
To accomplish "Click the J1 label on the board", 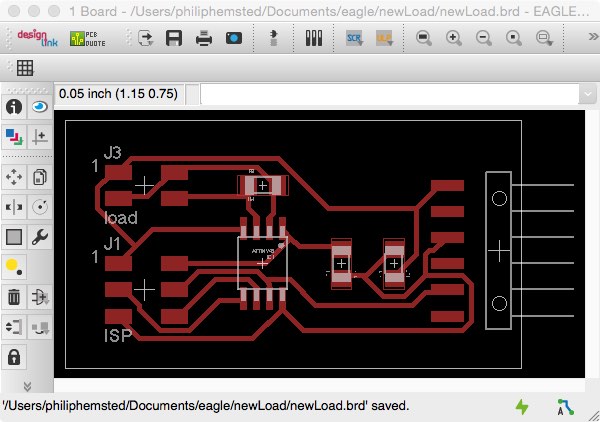I will [x=112, y=244].
